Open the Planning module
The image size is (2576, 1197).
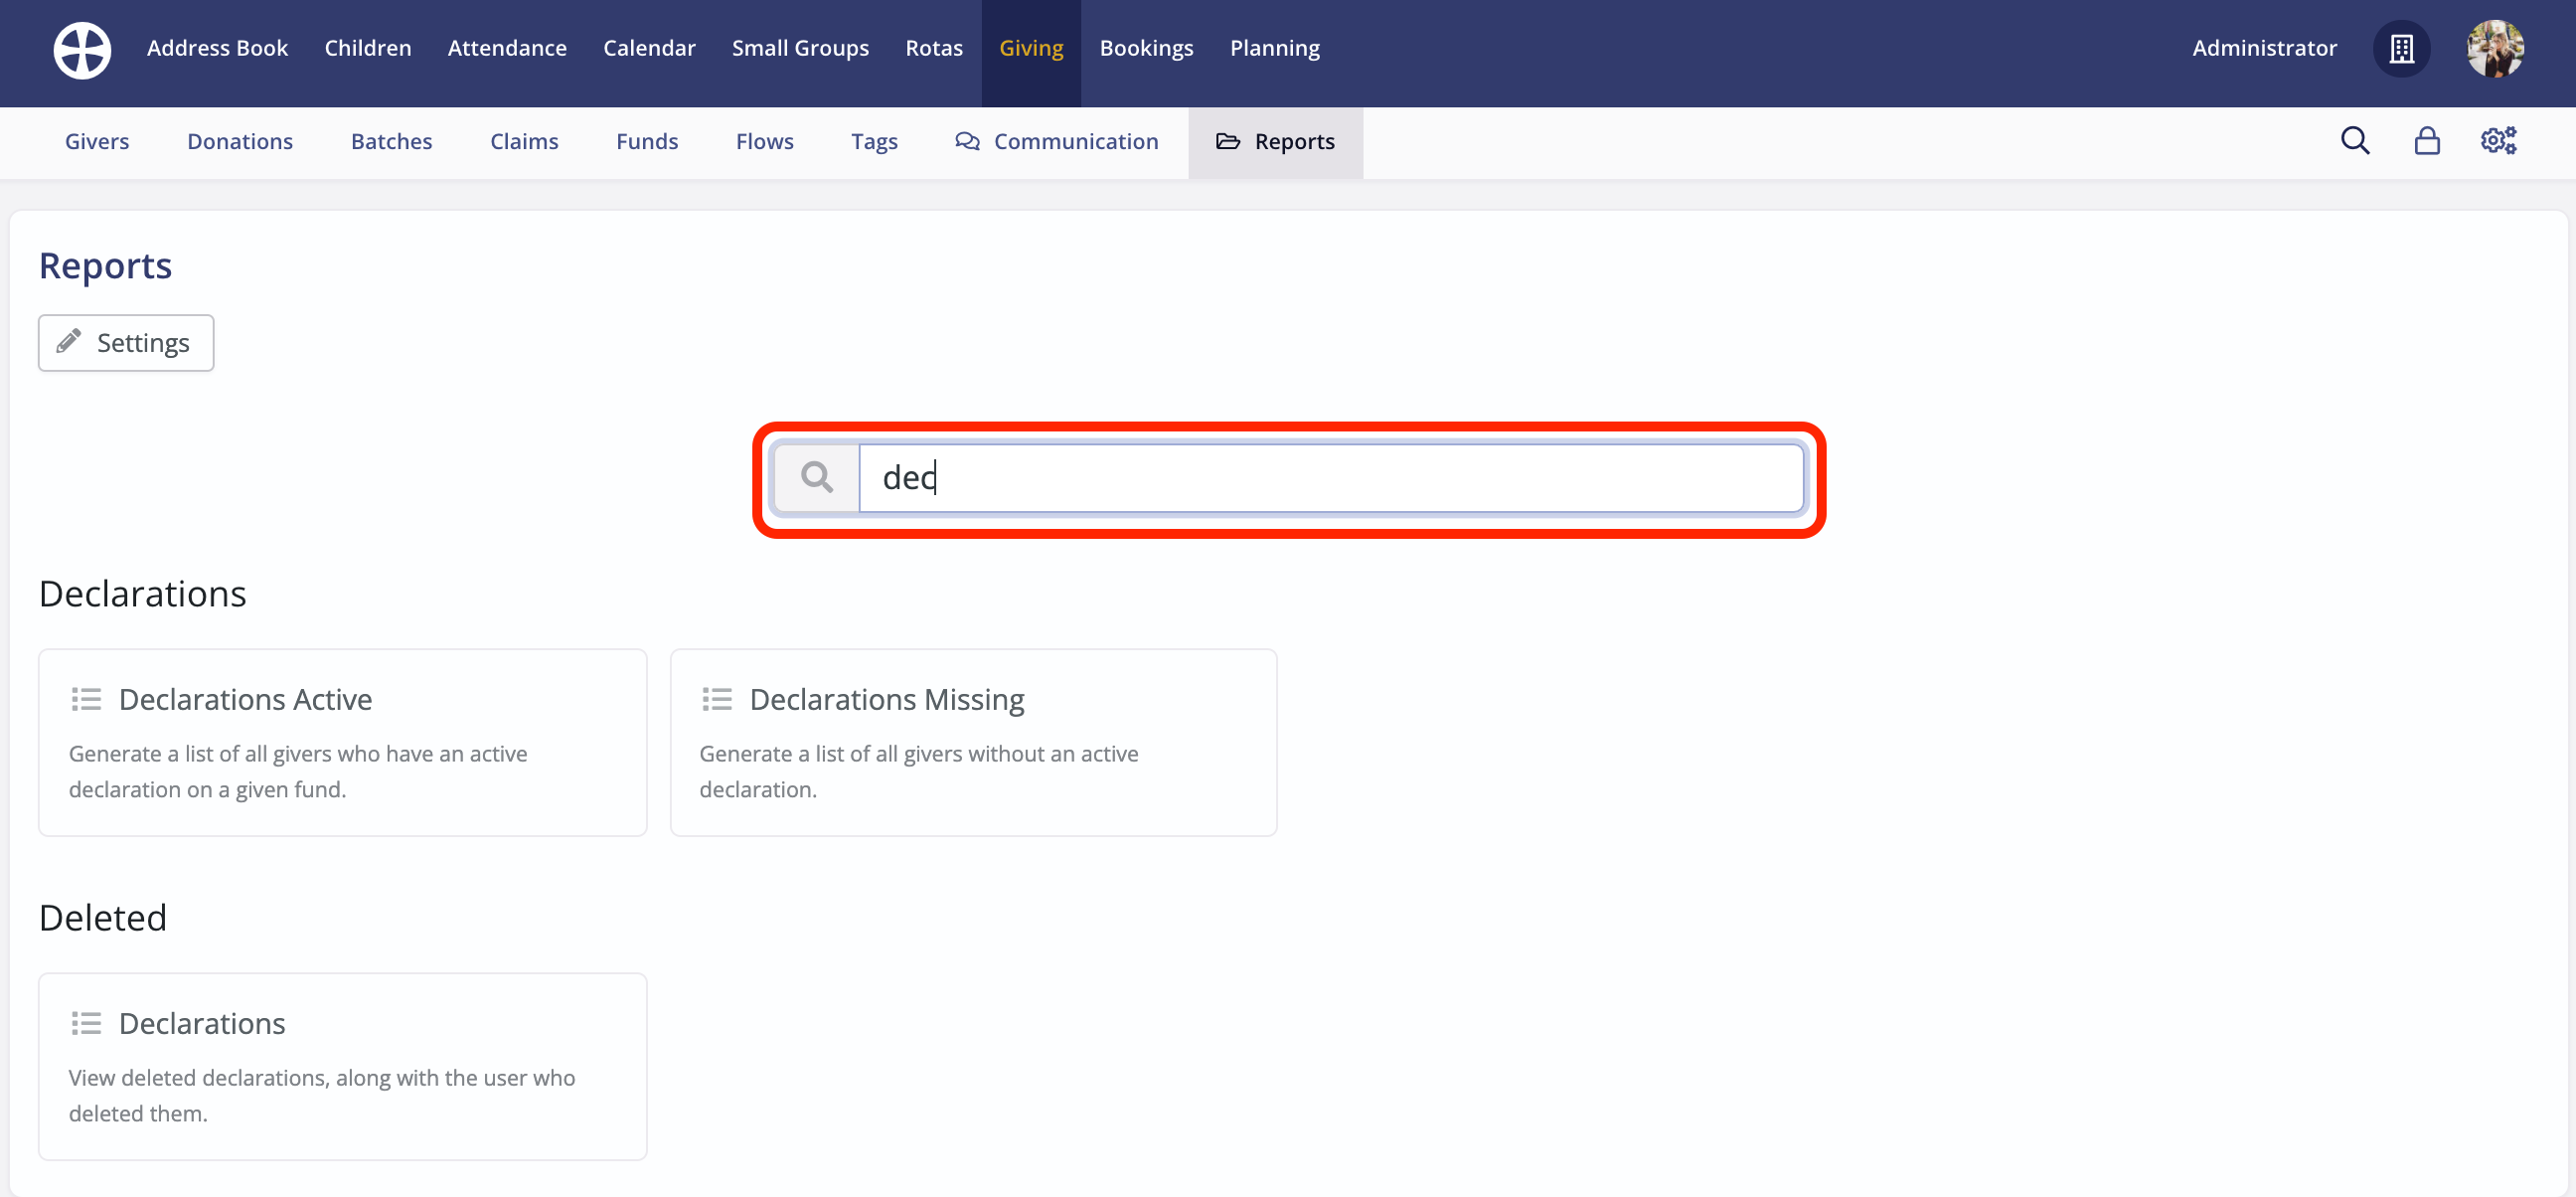click(1274, 48)
